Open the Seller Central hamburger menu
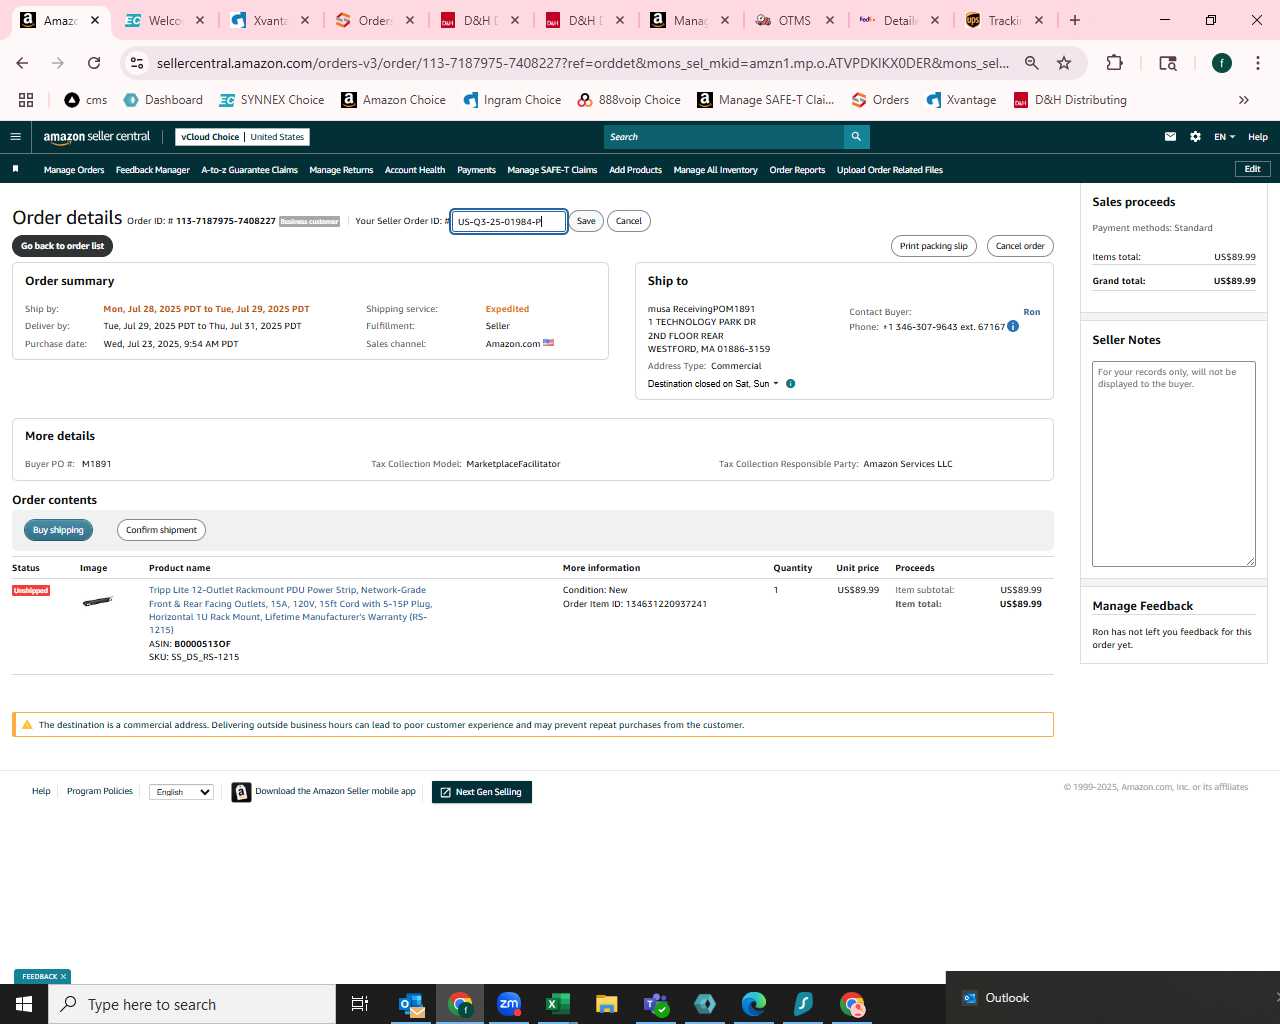This screenshot has height=1024, width=1280. (15, 137)
